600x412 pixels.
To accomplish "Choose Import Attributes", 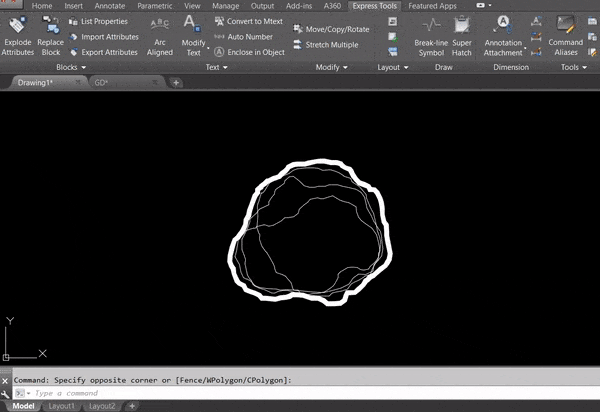I will [104, 37].
